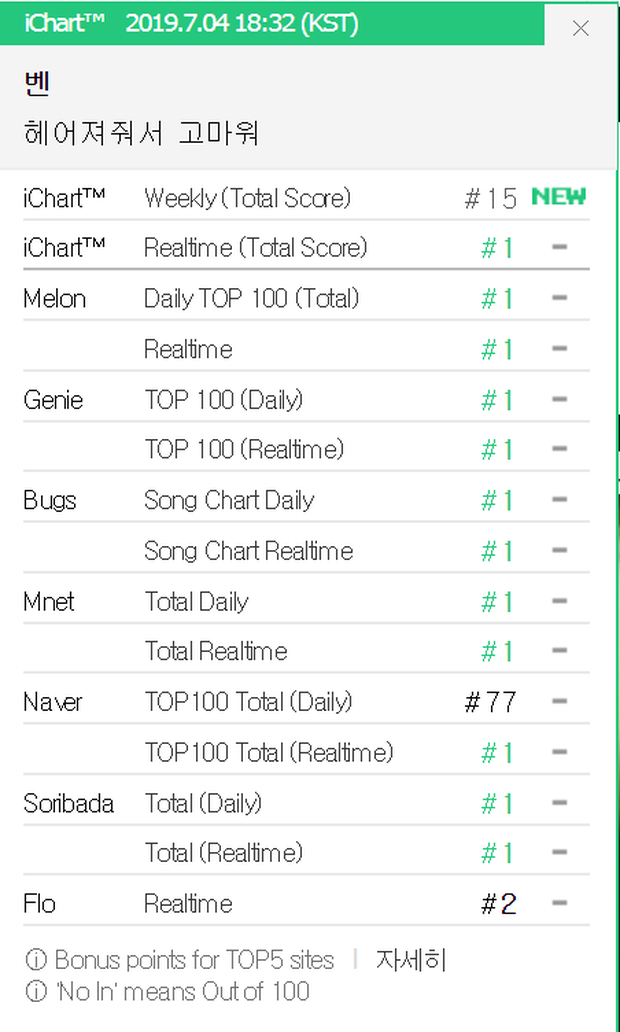Click the green NEW badge on Weekly row
Viewport: 620px width, 1032px height.
click(558, 197)
